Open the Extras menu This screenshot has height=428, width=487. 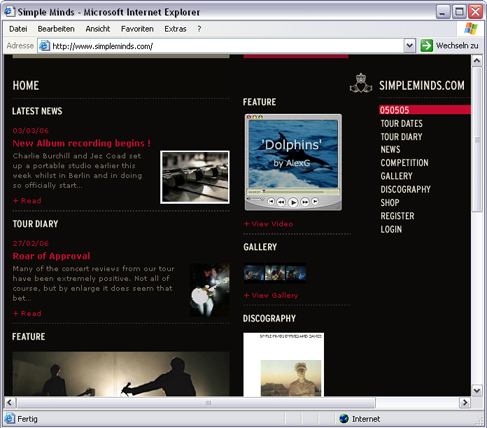click(x=175, y=29)
